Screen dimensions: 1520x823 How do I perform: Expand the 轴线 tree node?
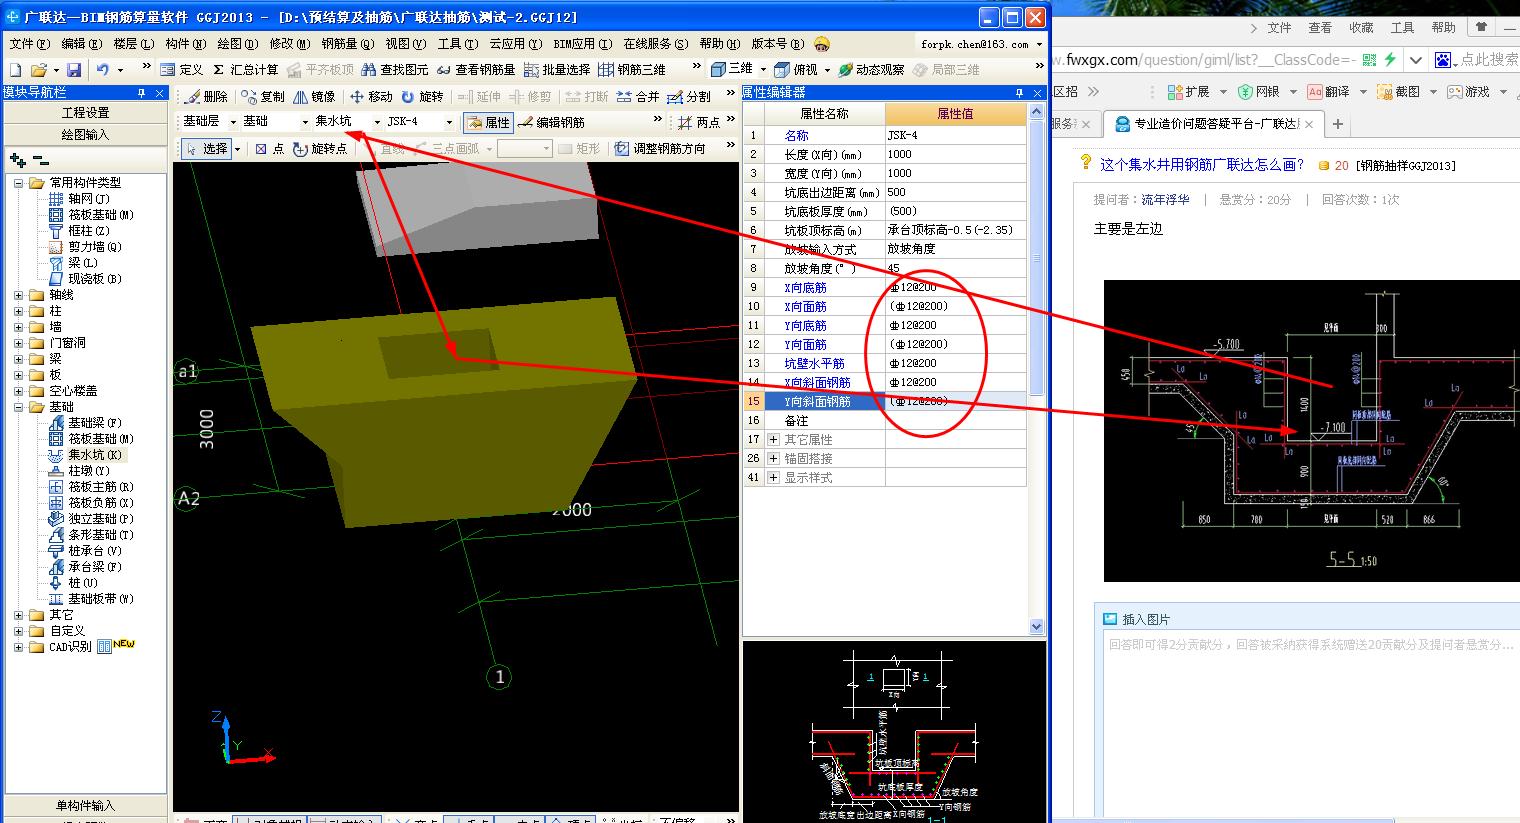point(18,295)
